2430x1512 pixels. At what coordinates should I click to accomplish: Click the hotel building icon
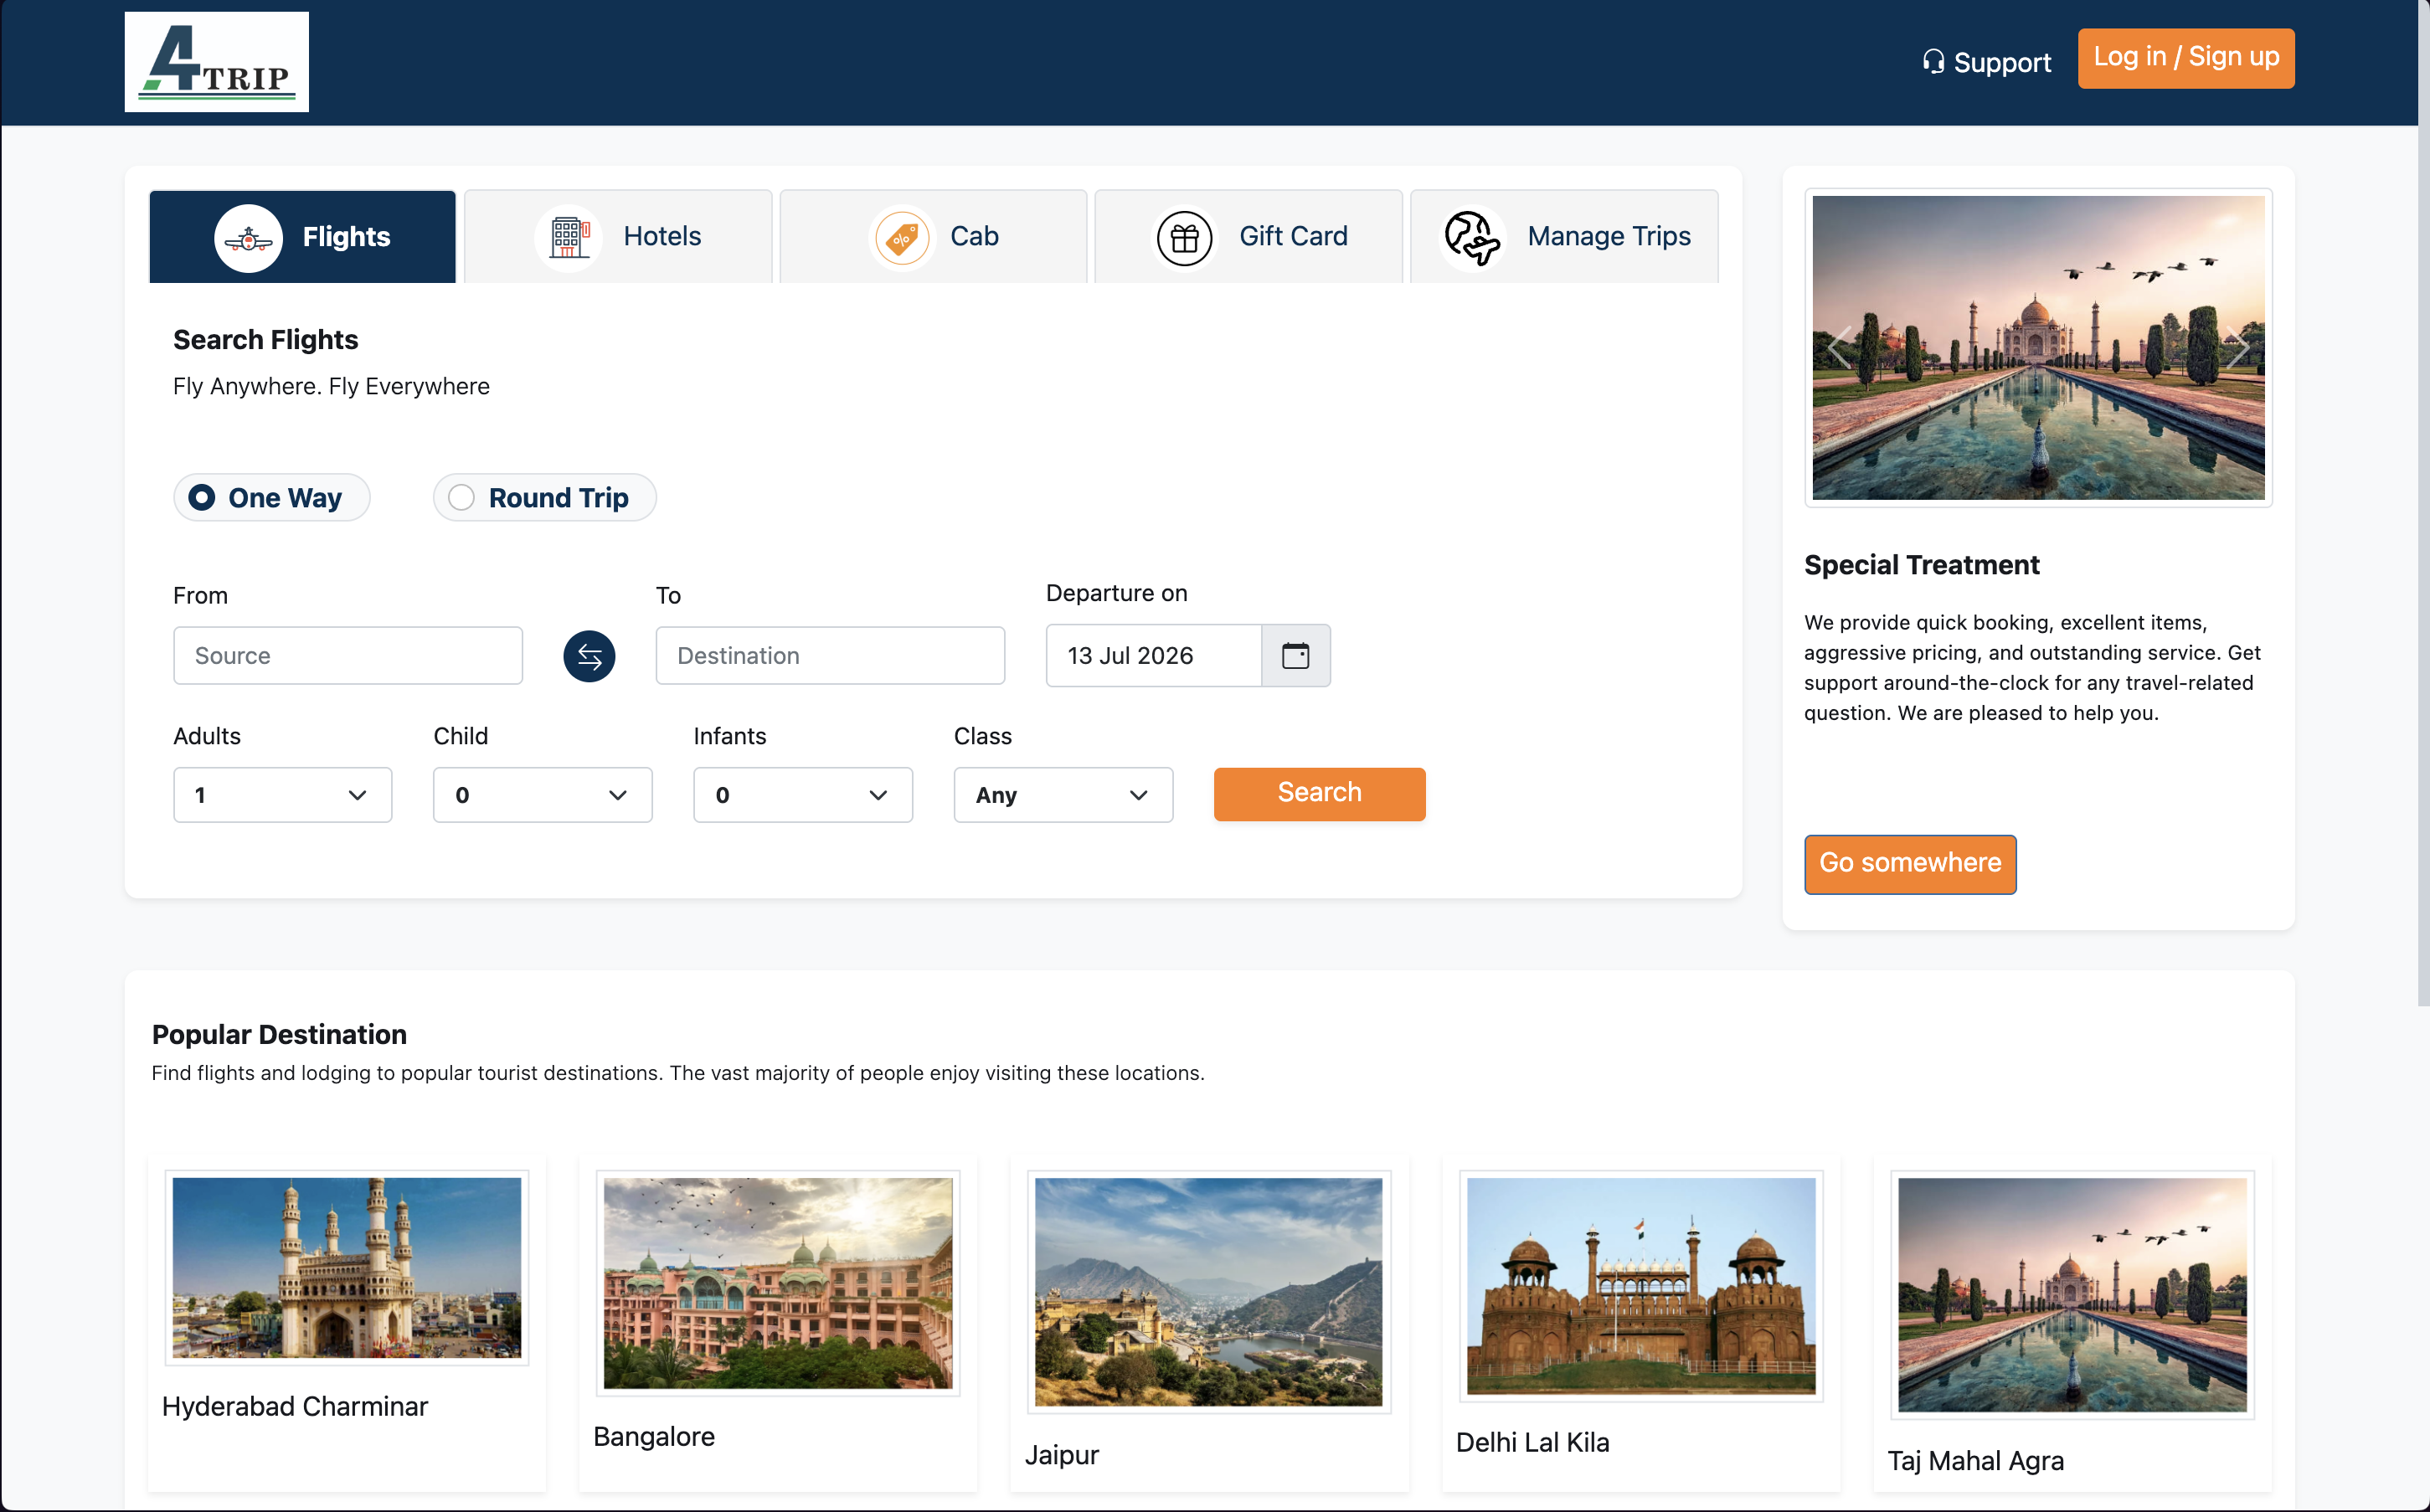coord(569,238)
